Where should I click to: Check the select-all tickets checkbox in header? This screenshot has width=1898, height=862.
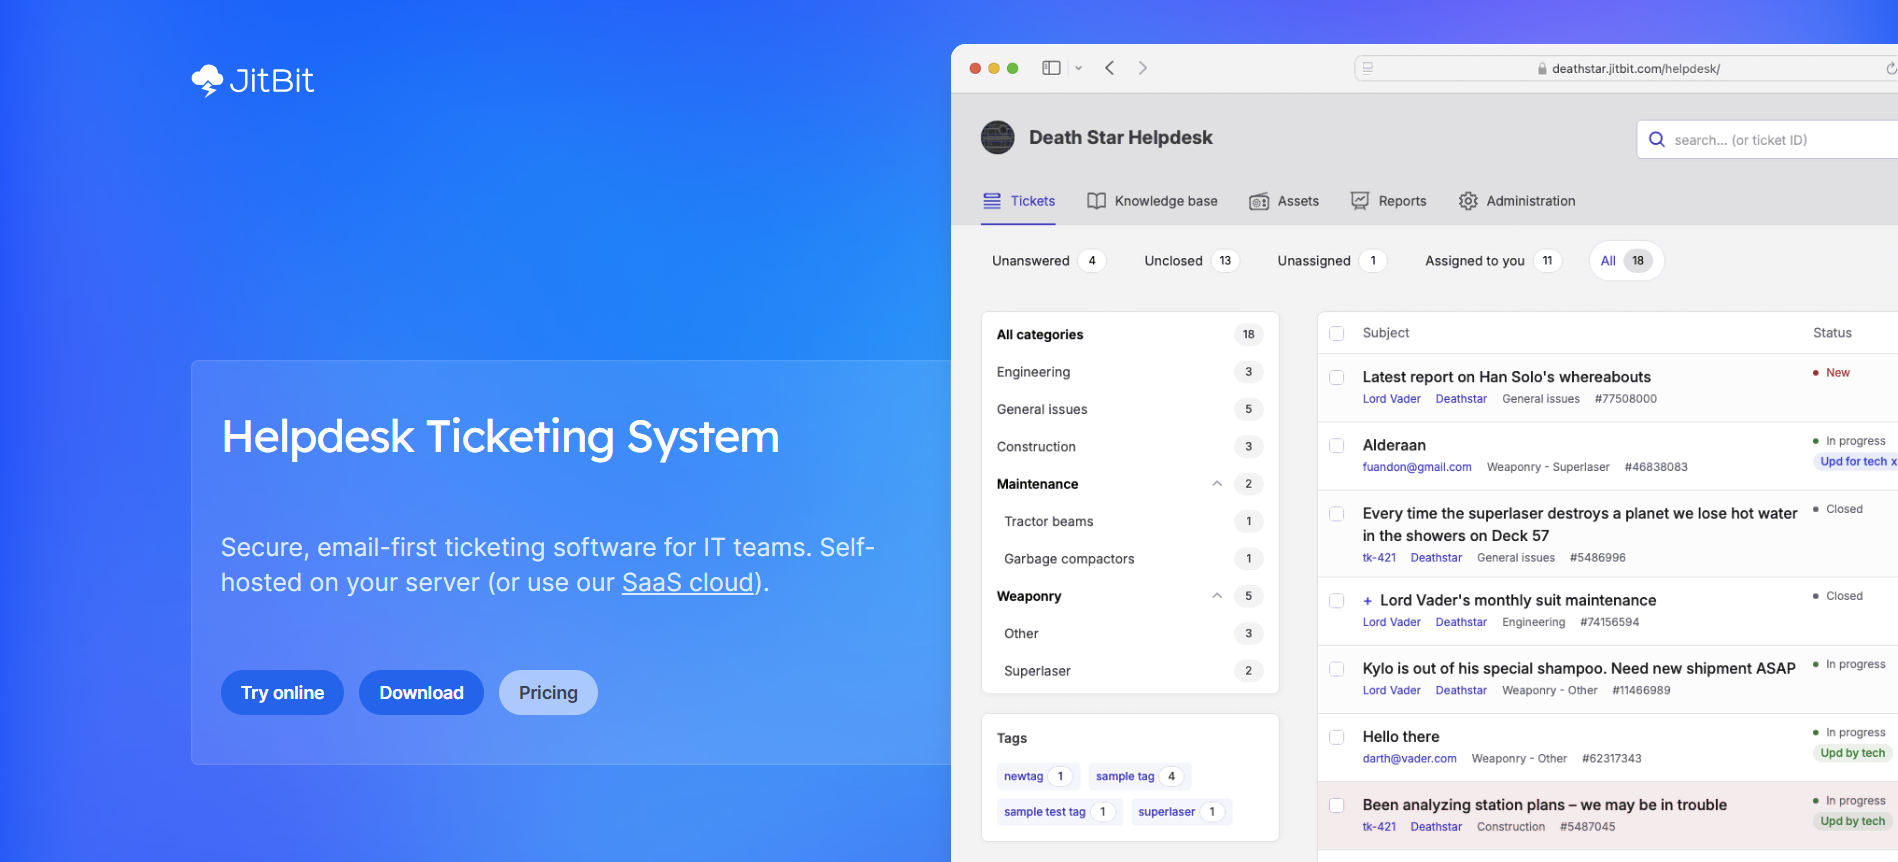click(1337, 333)
